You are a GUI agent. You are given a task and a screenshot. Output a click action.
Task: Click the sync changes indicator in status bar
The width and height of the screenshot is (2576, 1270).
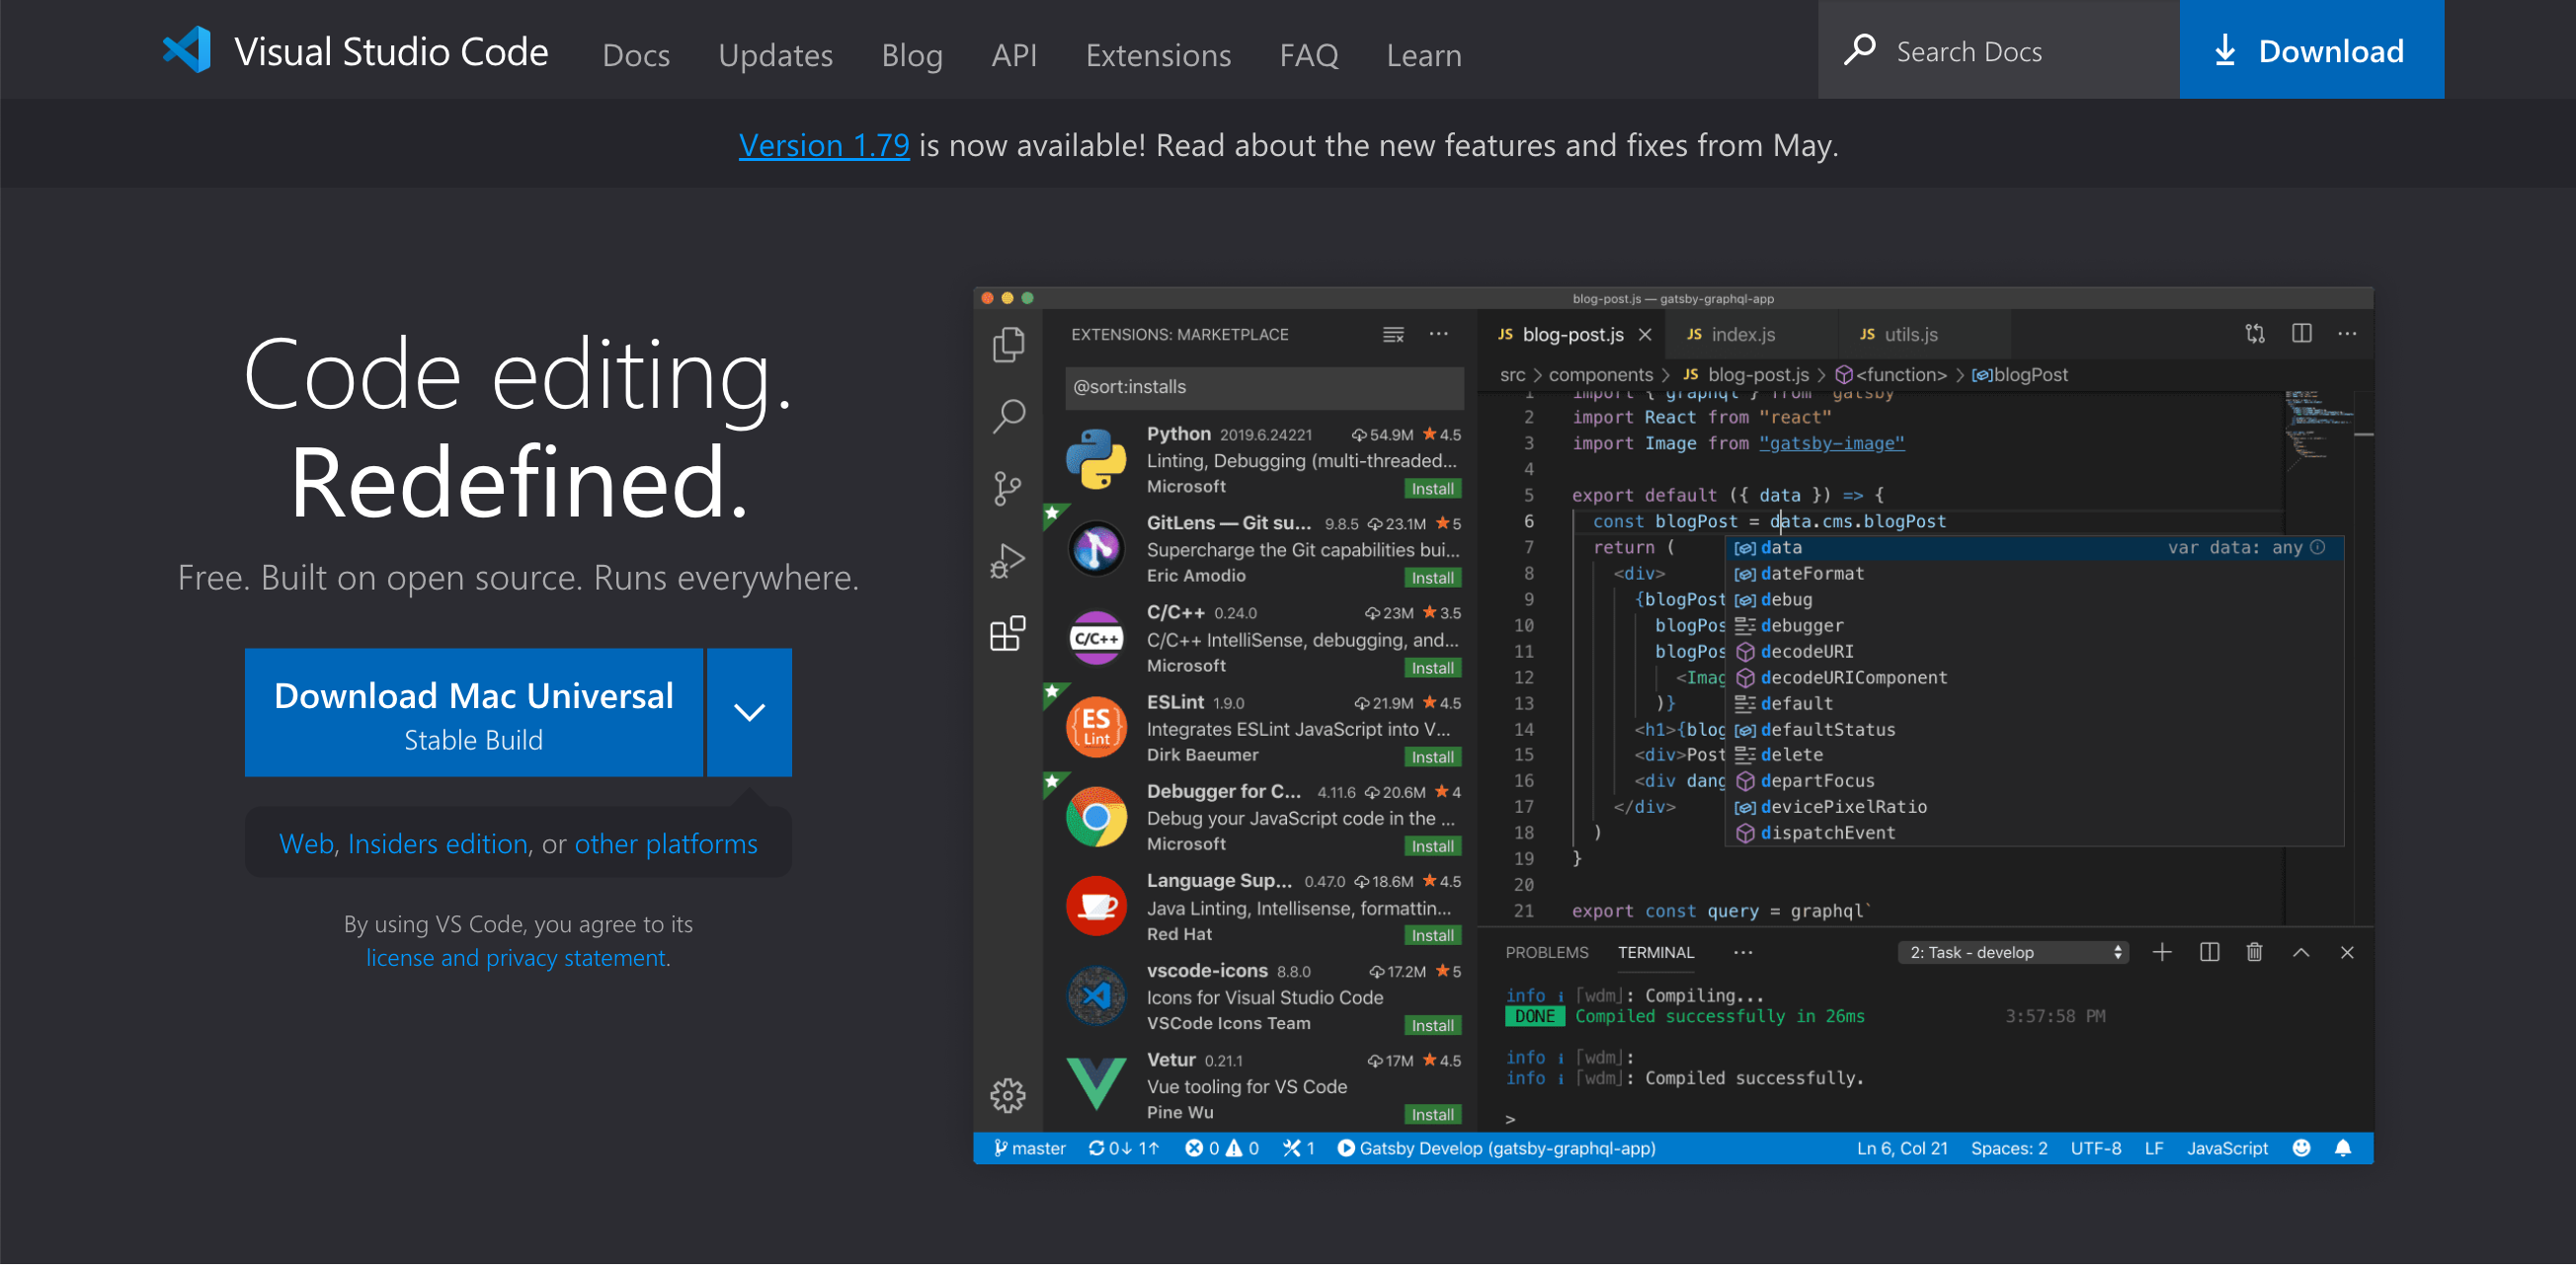(1124, 1148)
